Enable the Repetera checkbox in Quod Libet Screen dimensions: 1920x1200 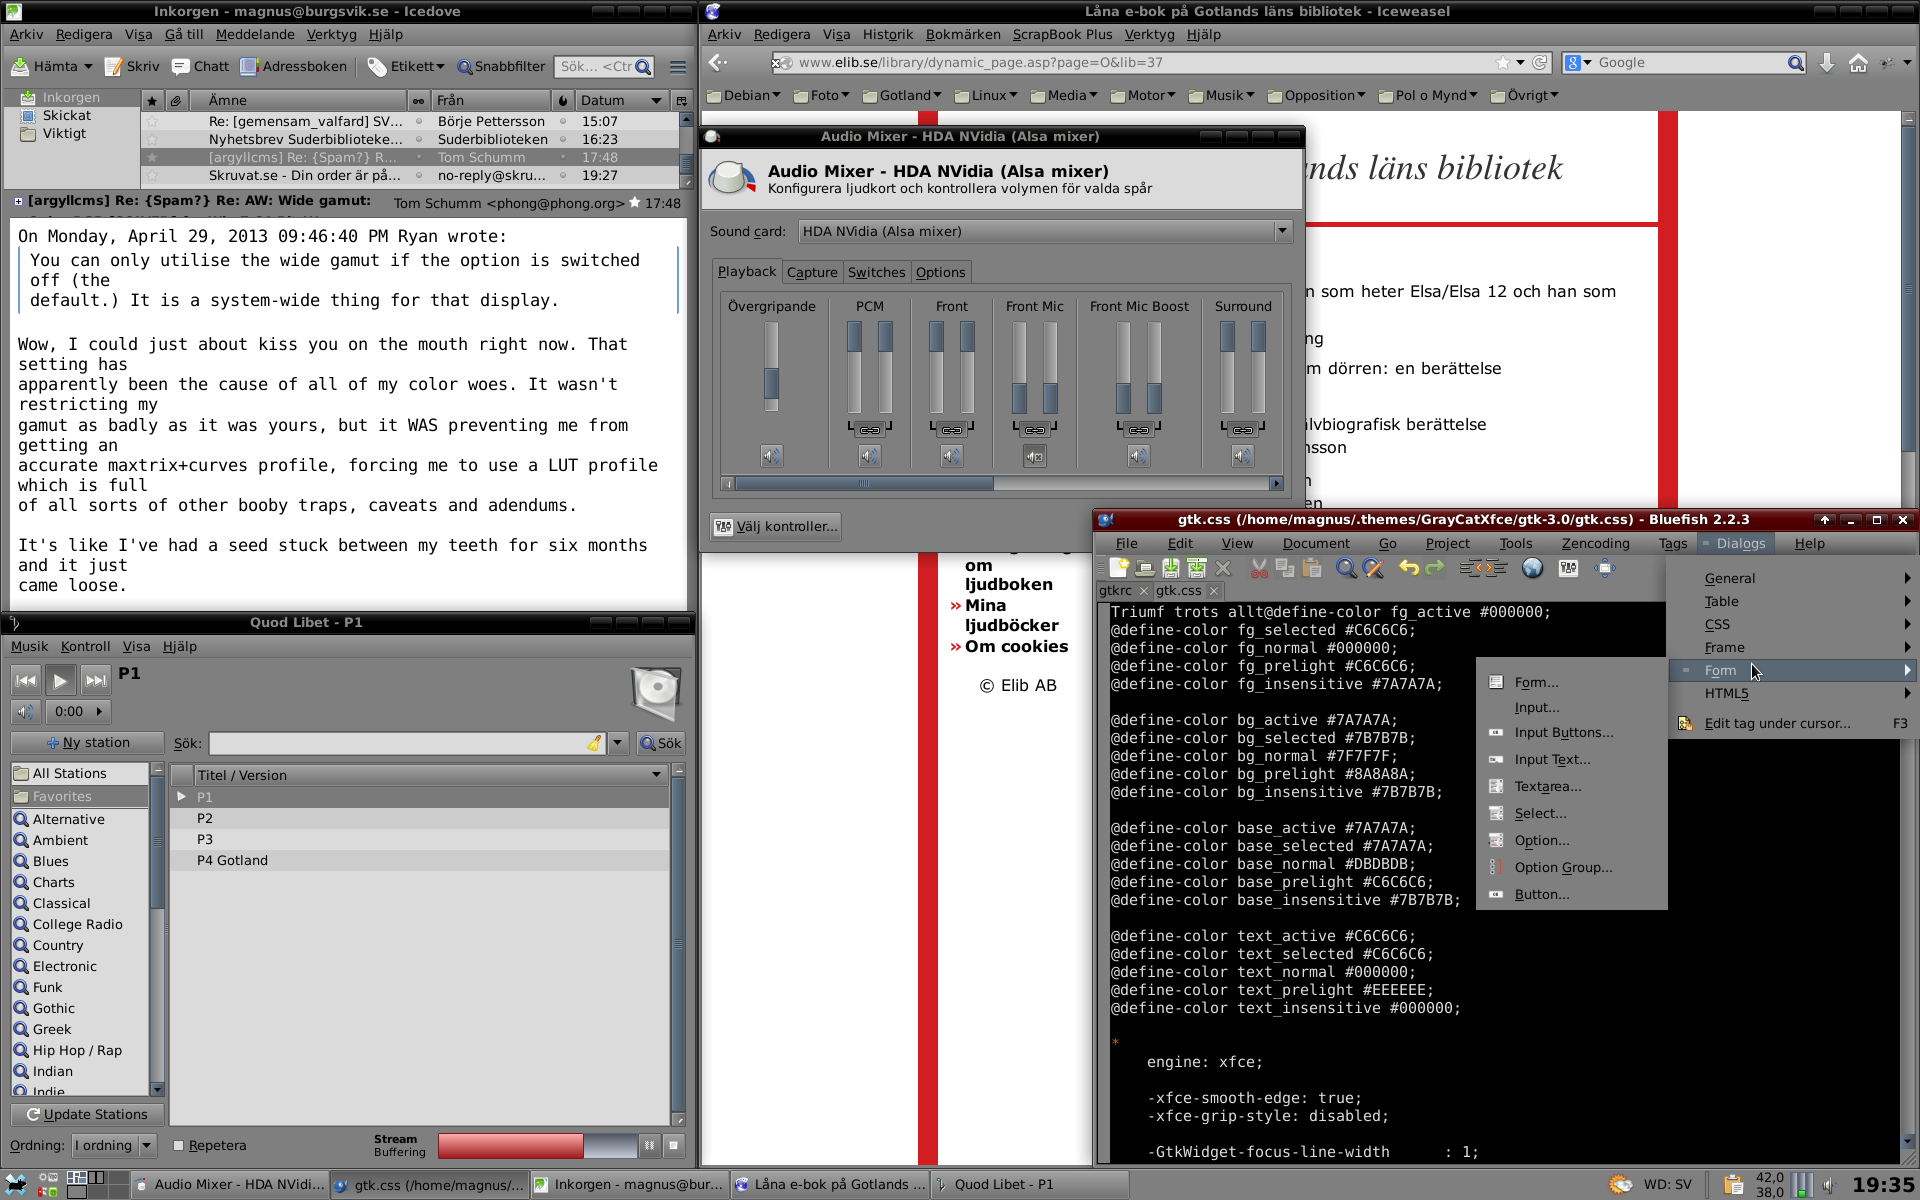pyautogui.click(x=179, y=1146)
